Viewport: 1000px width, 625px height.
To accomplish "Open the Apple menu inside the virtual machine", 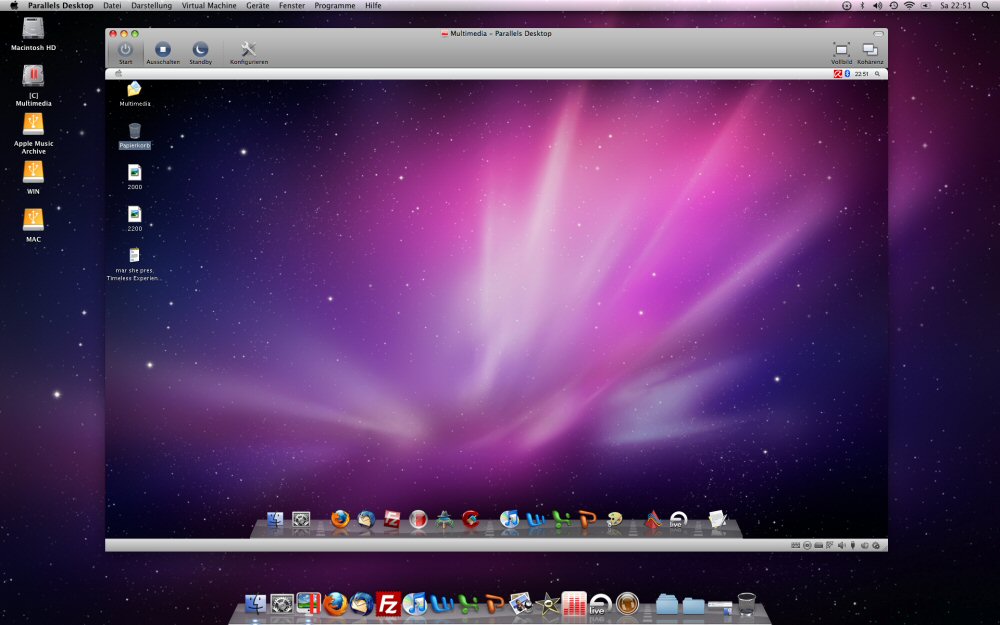I will (x=118, y=73).
